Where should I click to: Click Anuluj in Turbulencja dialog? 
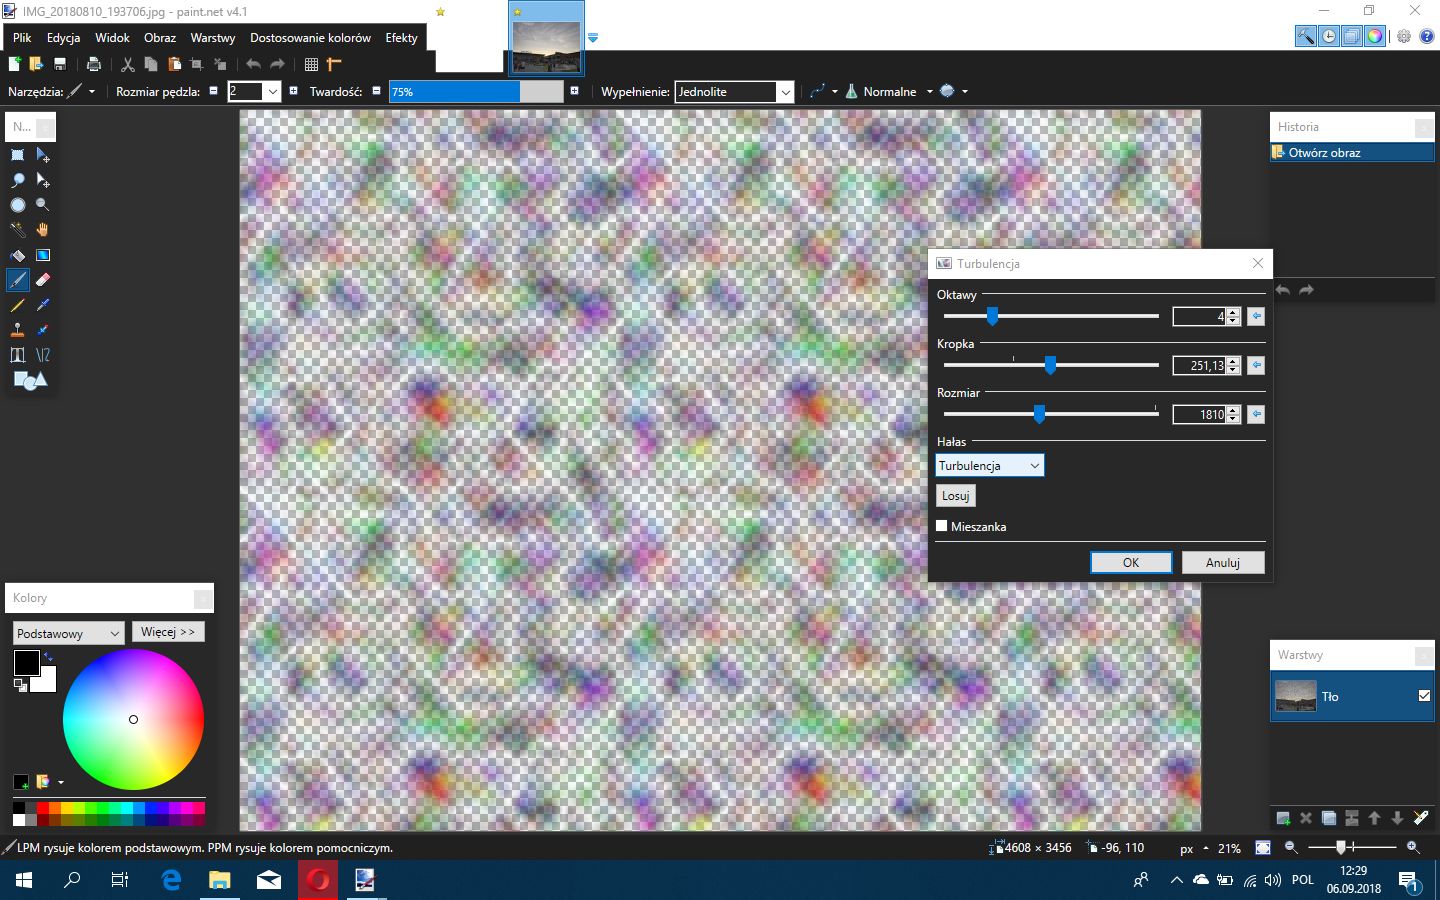[x=1223, y=562]
